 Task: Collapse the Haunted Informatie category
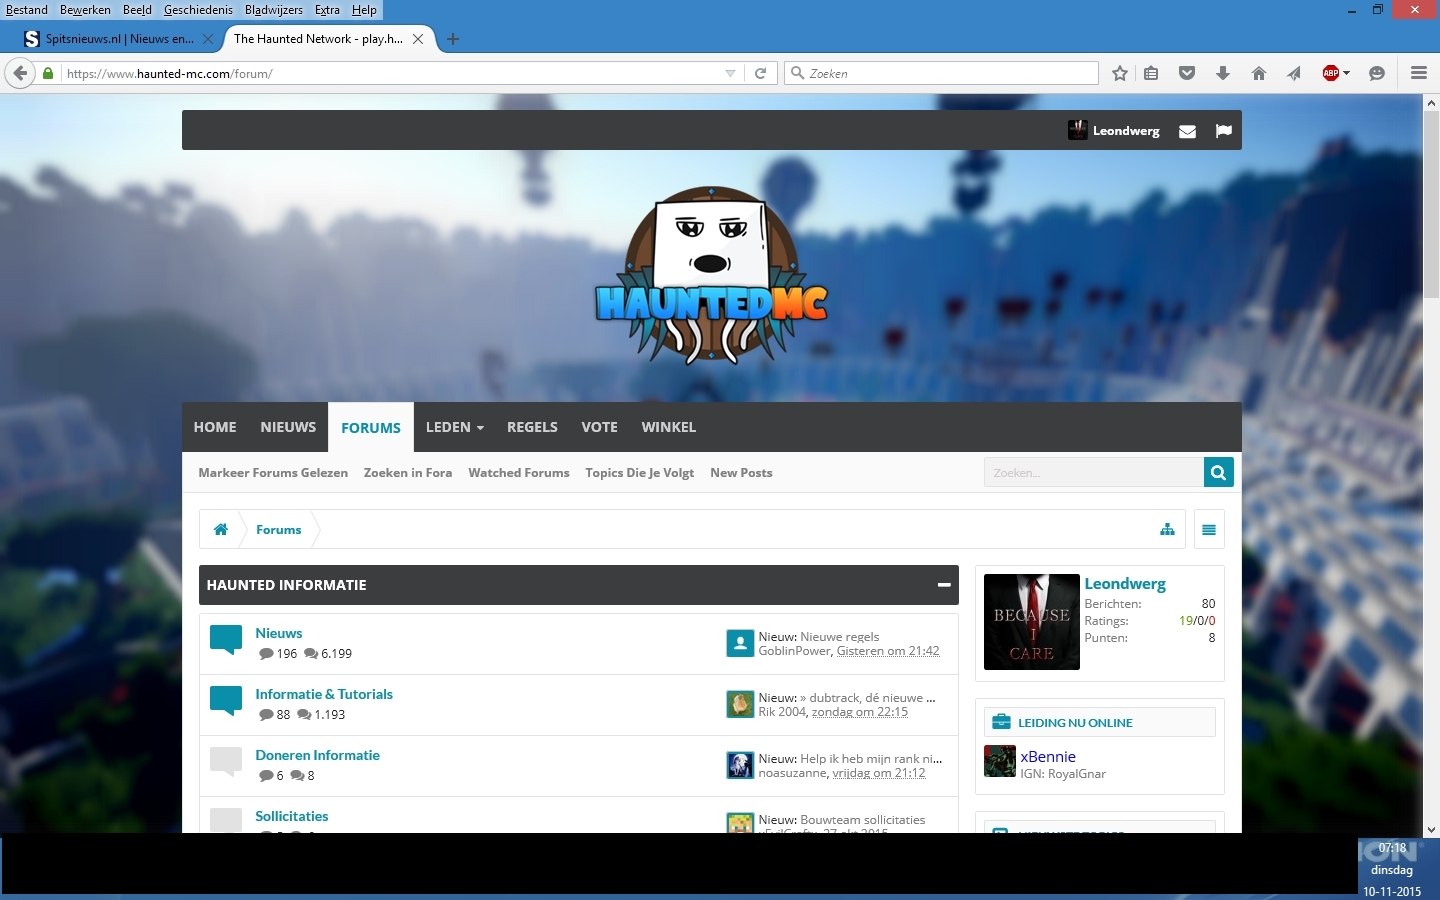pos(943,585)
